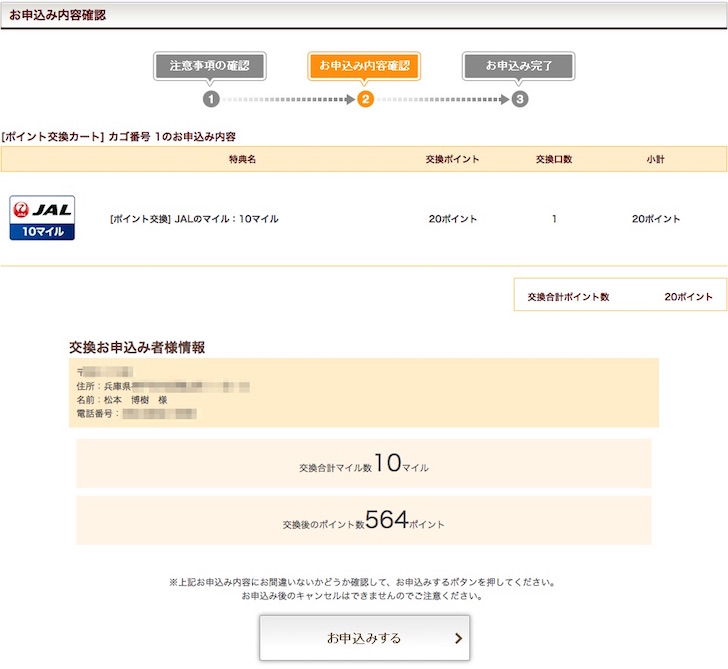Select the お申込み完了 step label

tap(519, 66)
